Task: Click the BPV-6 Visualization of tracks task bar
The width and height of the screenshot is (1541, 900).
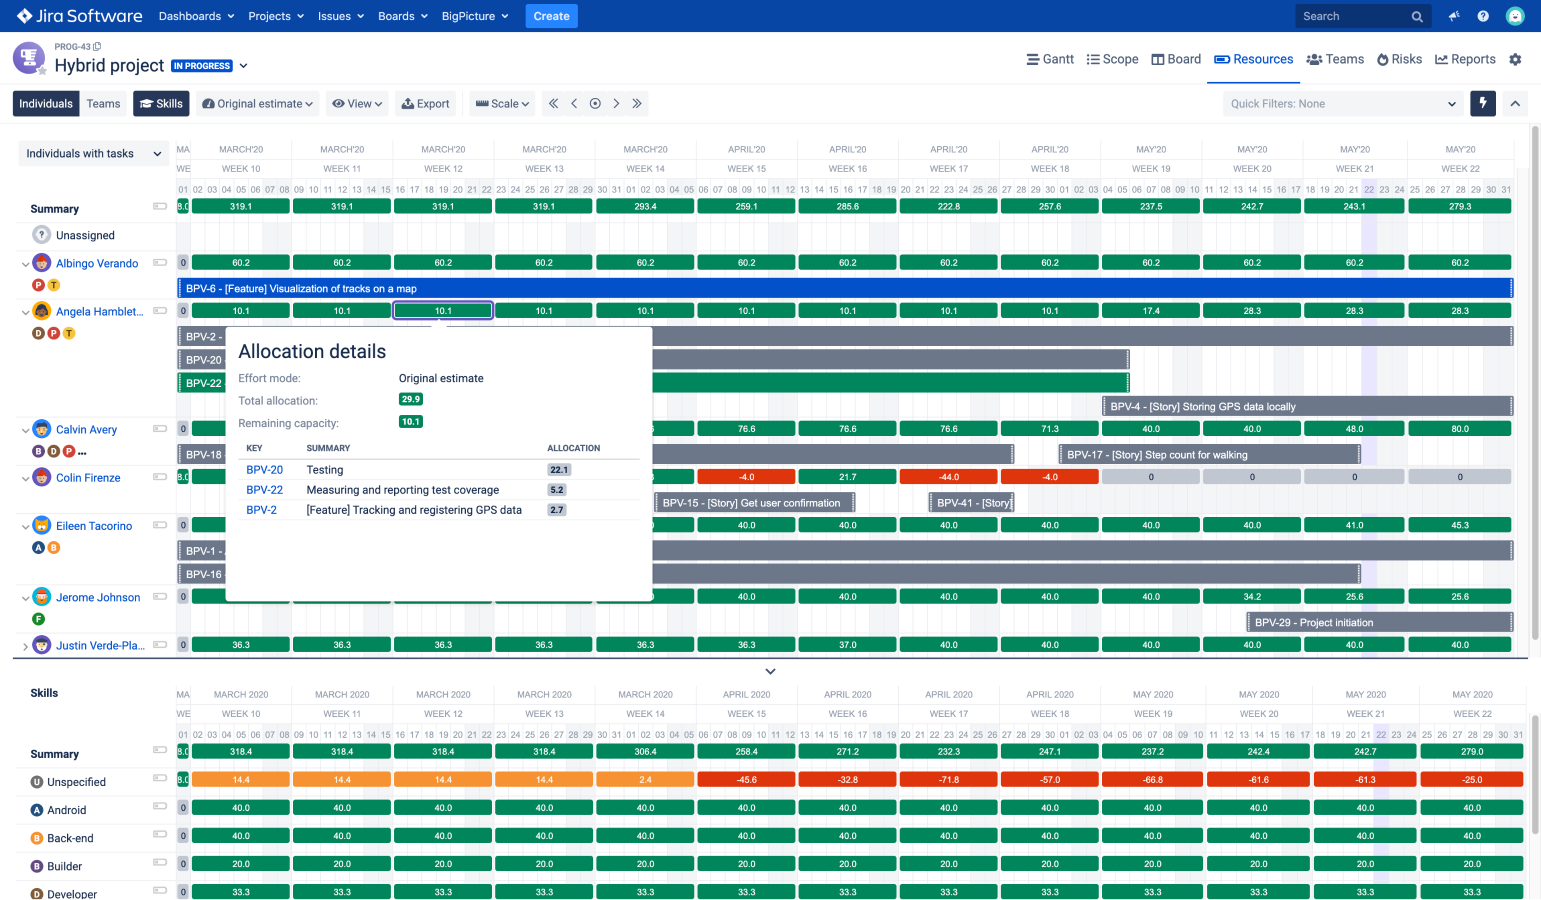Action: (x=845, y=288)
